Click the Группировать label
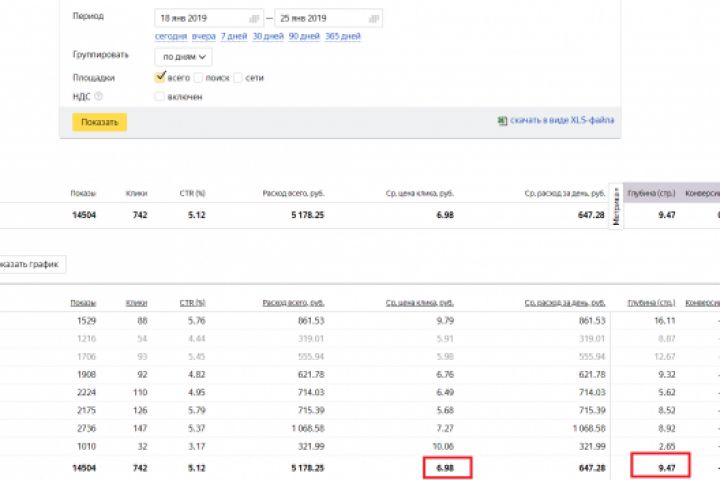Image resolution: width=720 pixels, height=480 pixels. coord(101,55)
